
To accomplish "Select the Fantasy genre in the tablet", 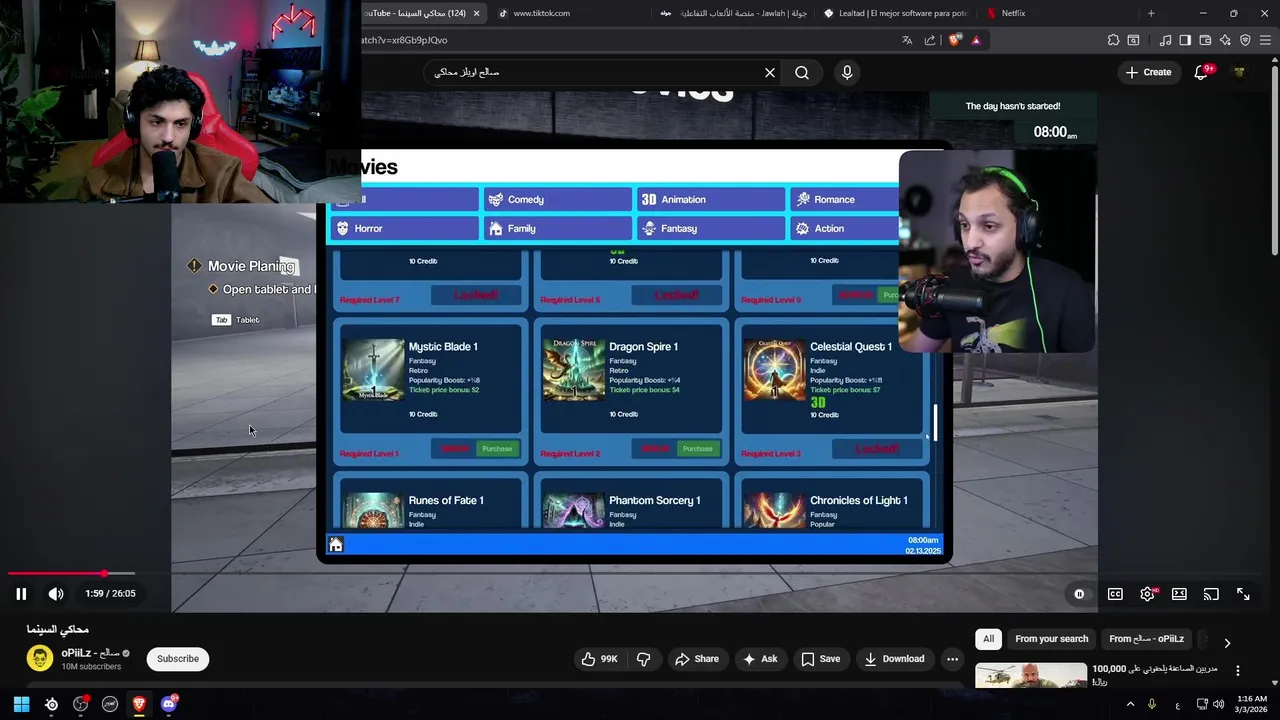I will 709,229.
